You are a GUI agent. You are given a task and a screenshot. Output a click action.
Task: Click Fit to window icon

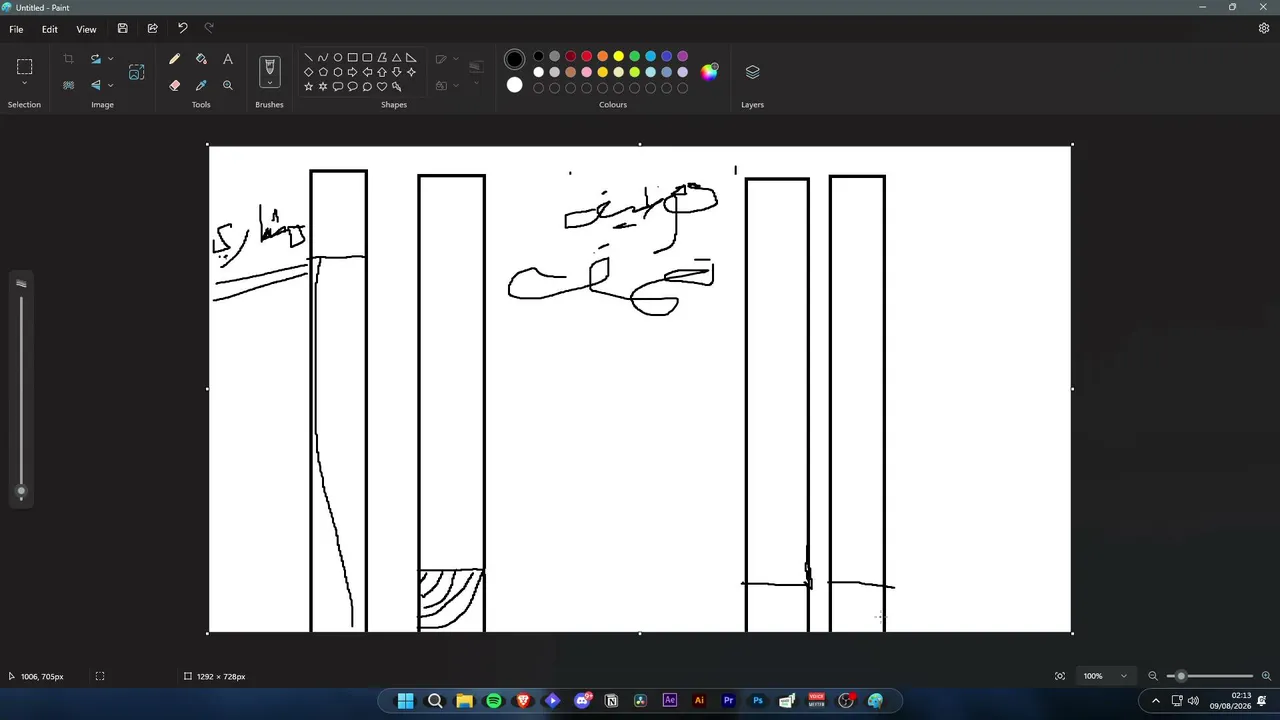coord(1060,676)
